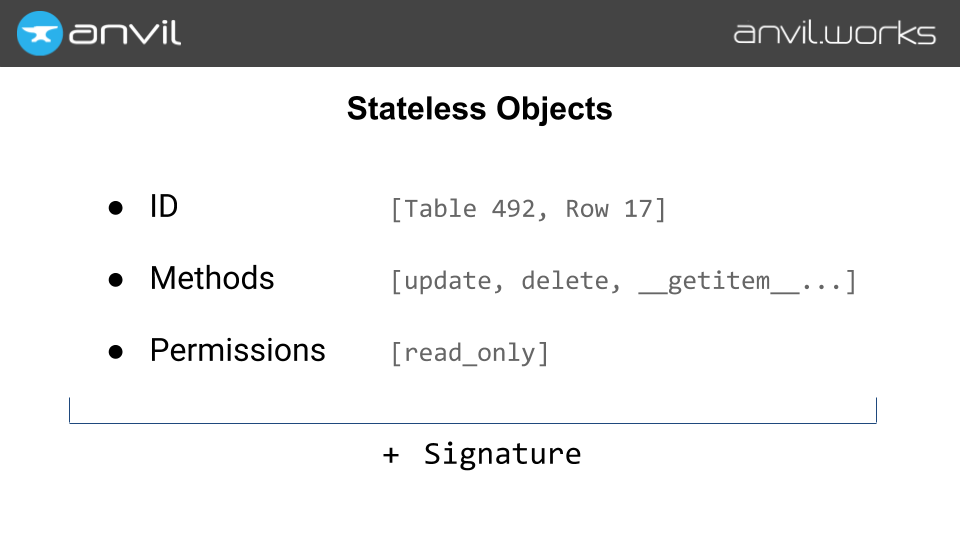Select the "Stateless Objects" slide title
The width and height of the screenshot is (960, 540).
pos(479,108)
